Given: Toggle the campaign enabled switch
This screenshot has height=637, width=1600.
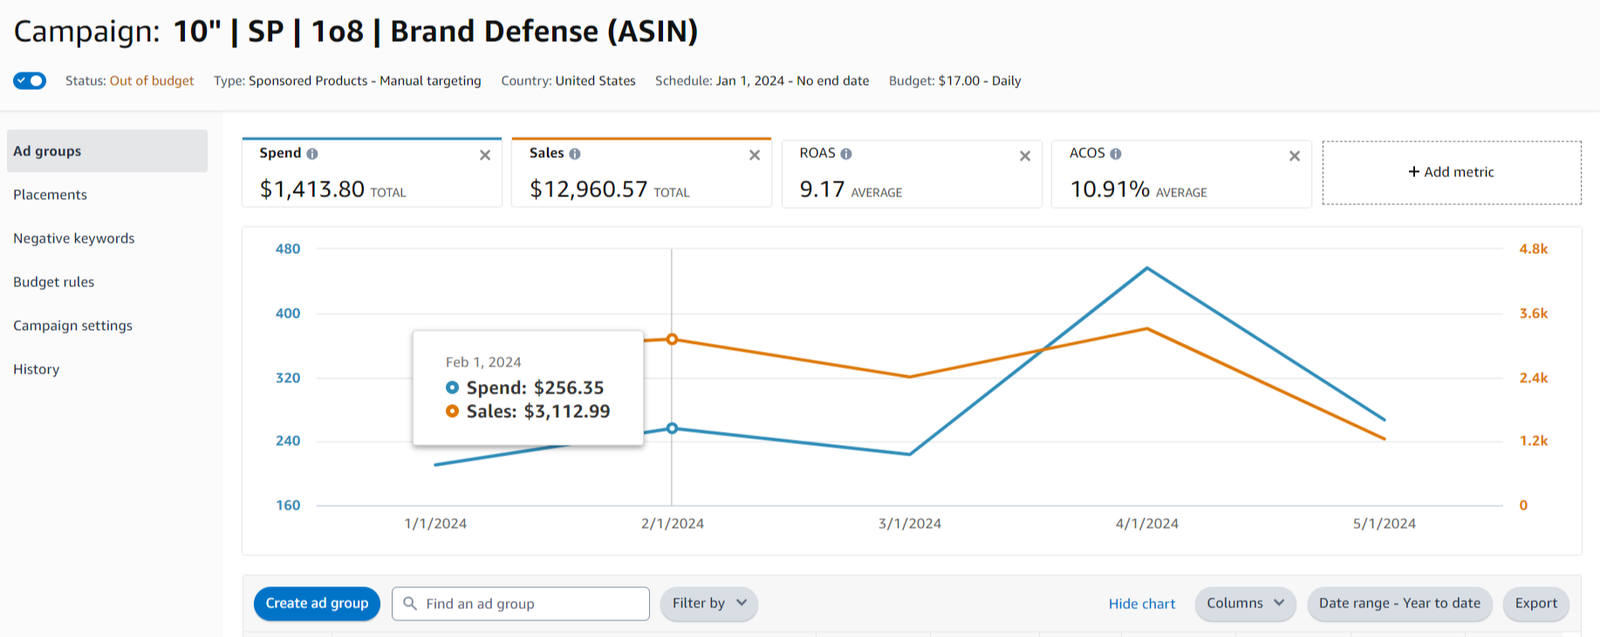Looking at the screenshot, I should (30, 81).
